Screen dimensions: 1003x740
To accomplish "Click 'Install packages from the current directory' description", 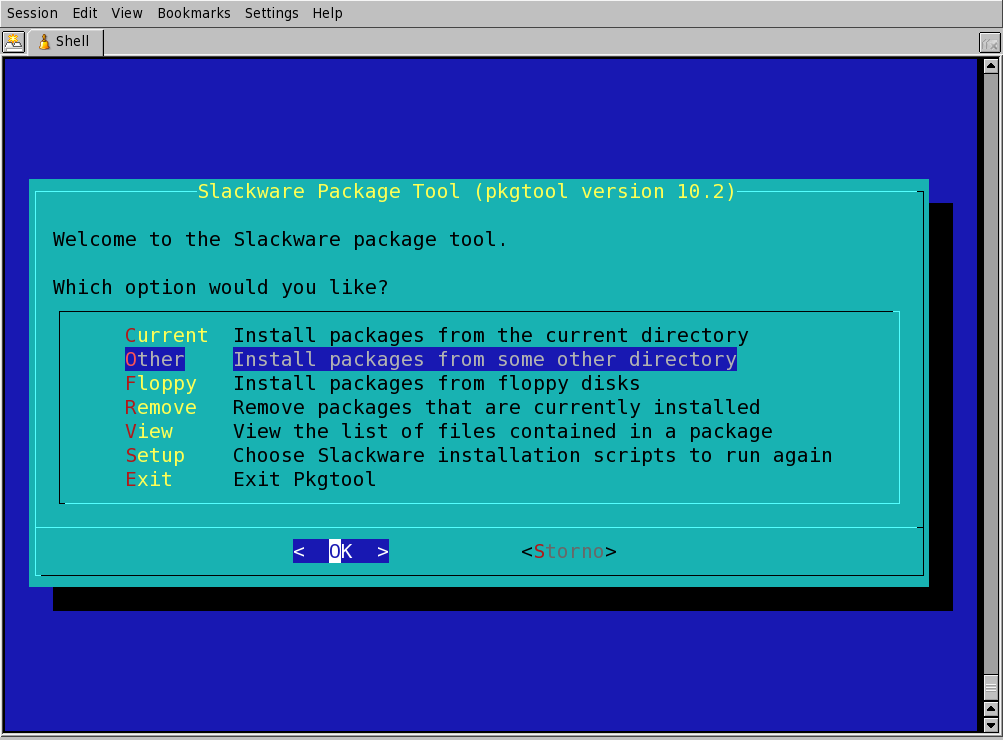I will 491,335.
